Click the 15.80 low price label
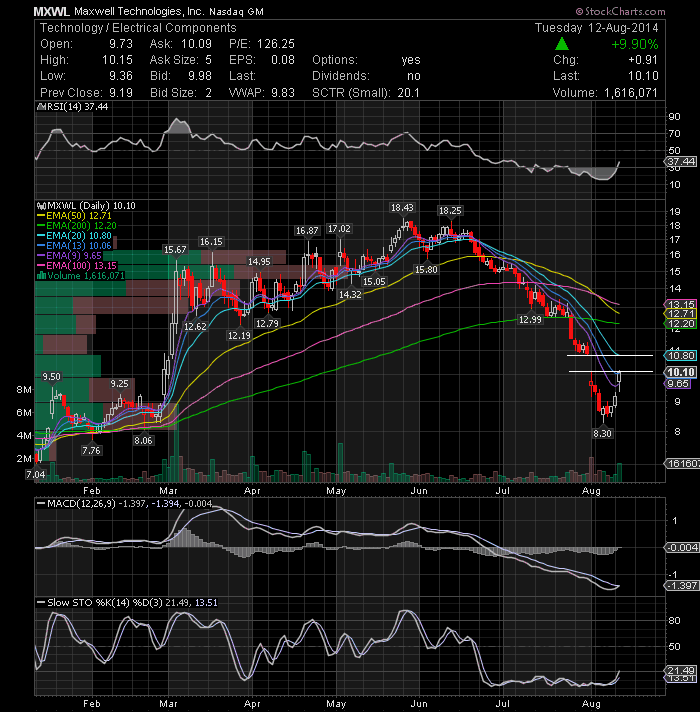This screenshot has width=700, height=712. tap(426, 270)
